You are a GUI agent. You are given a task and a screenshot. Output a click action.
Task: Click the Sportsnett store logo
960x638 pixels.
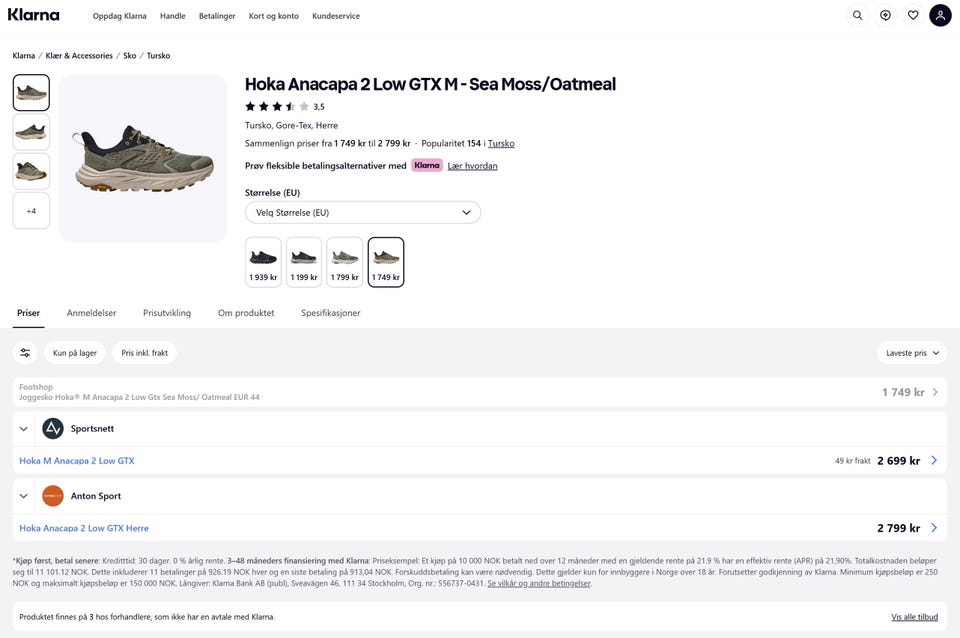(x=53, y=429)
